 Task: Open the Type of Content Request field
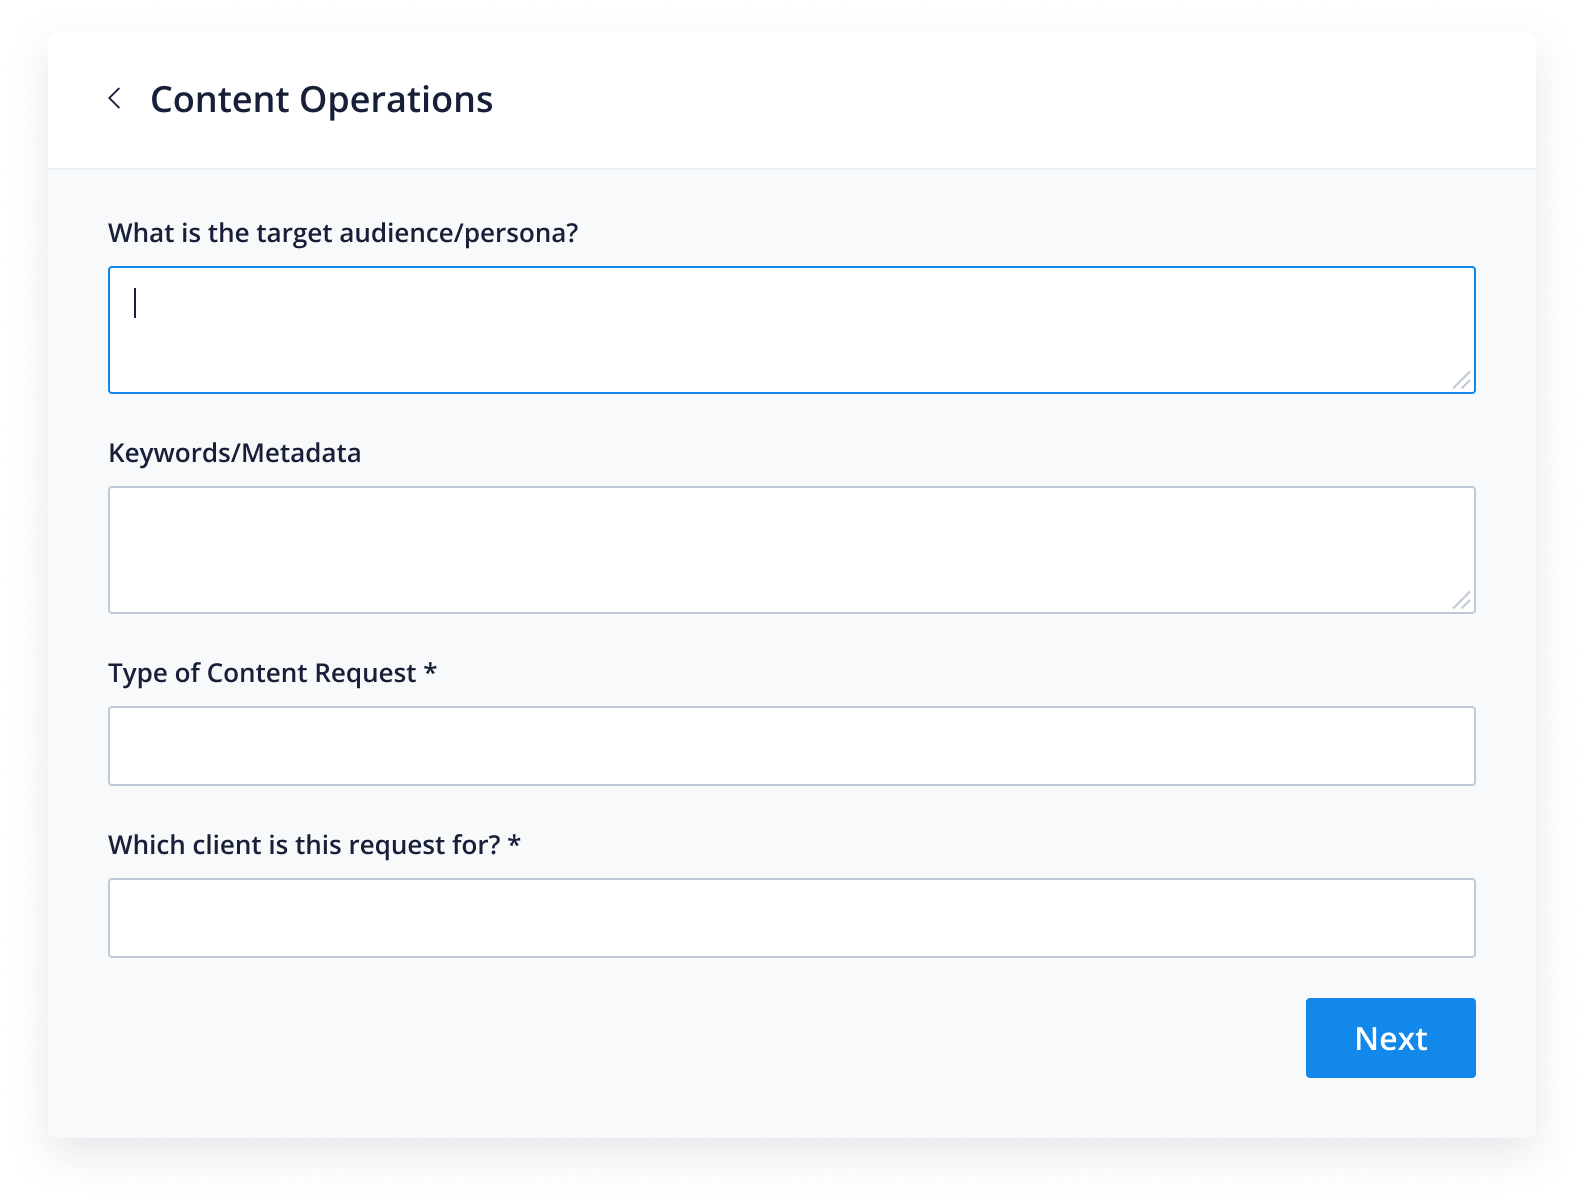click(x=790, y=746)
